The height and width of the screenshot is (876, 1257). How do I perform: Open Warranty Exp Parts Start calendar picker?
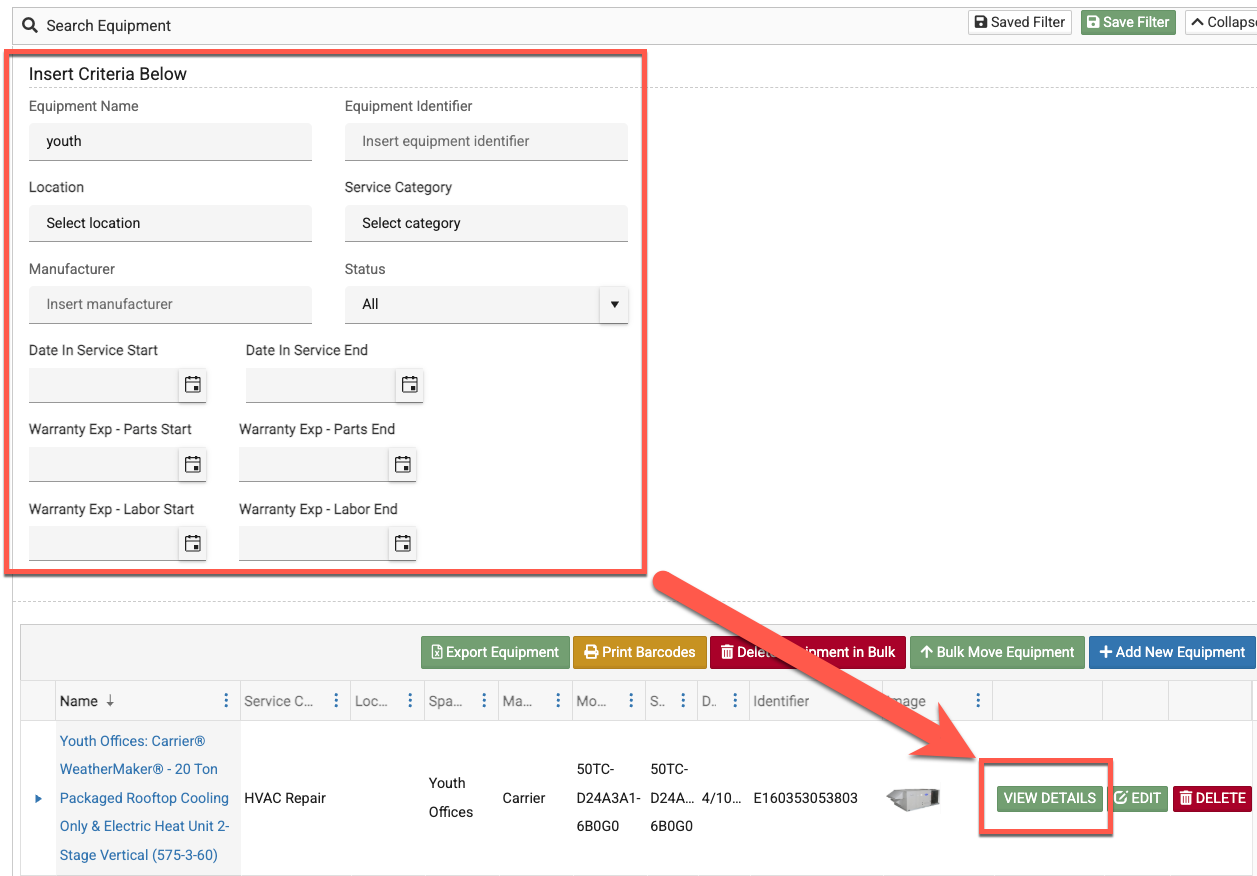(193, 464)
